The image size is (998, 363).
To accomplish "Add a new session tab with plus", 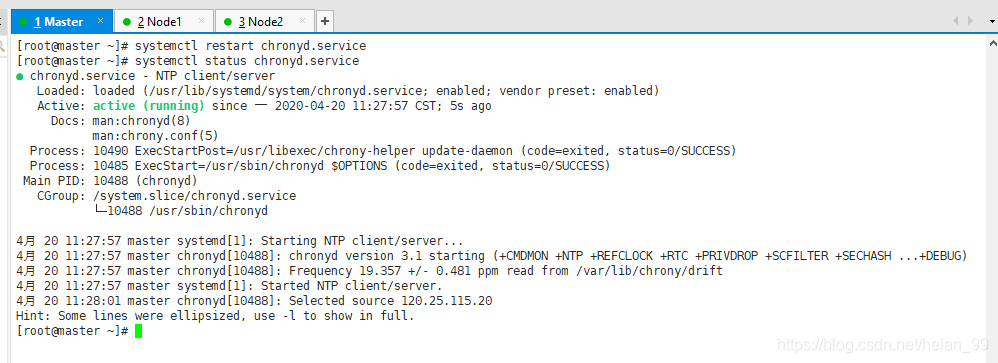I will pos(325,22).
